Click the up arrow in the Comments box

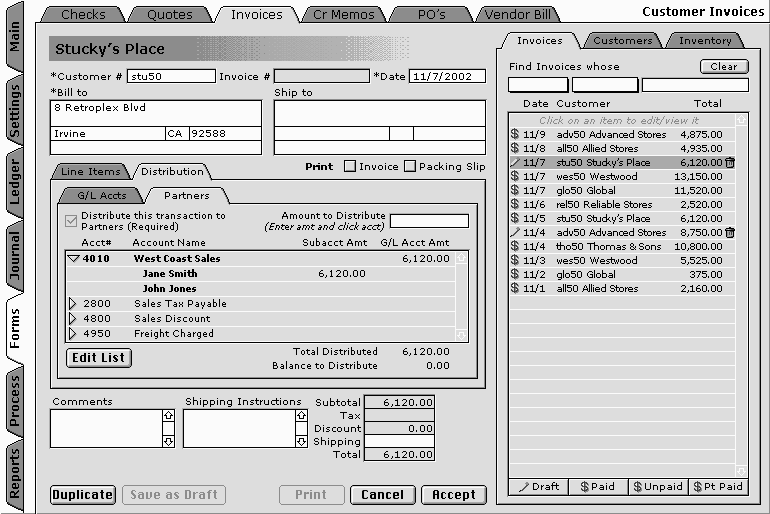[168, 416]
